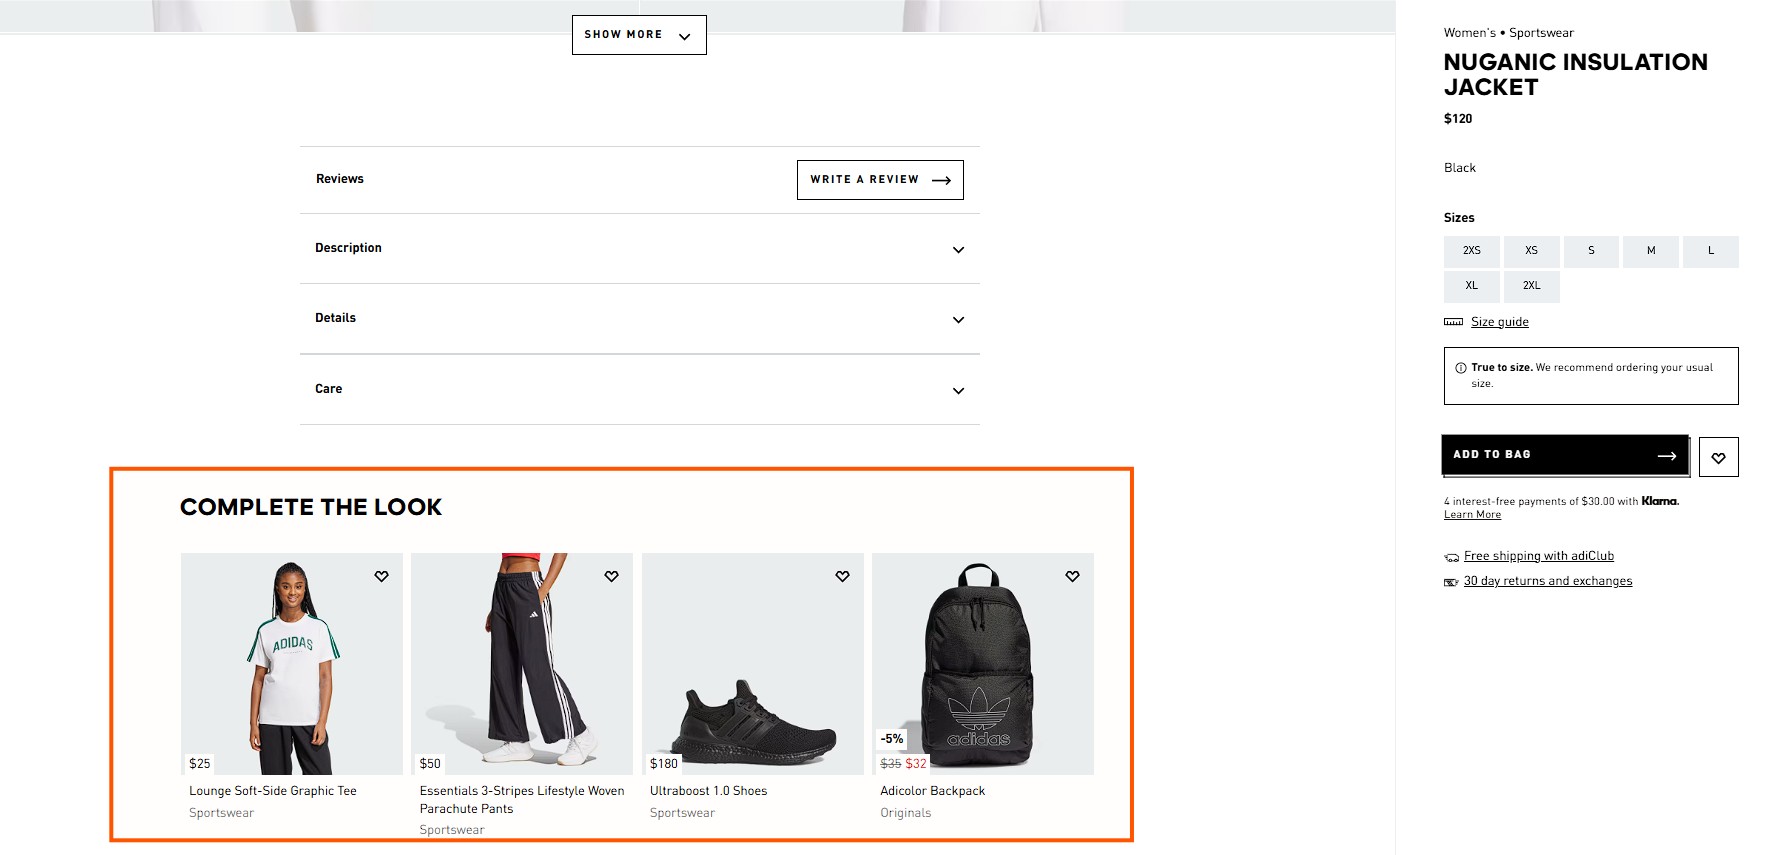Open Adicolor Backpack product image
This screenshot has height=855, width=1781.
pos(983,664)
